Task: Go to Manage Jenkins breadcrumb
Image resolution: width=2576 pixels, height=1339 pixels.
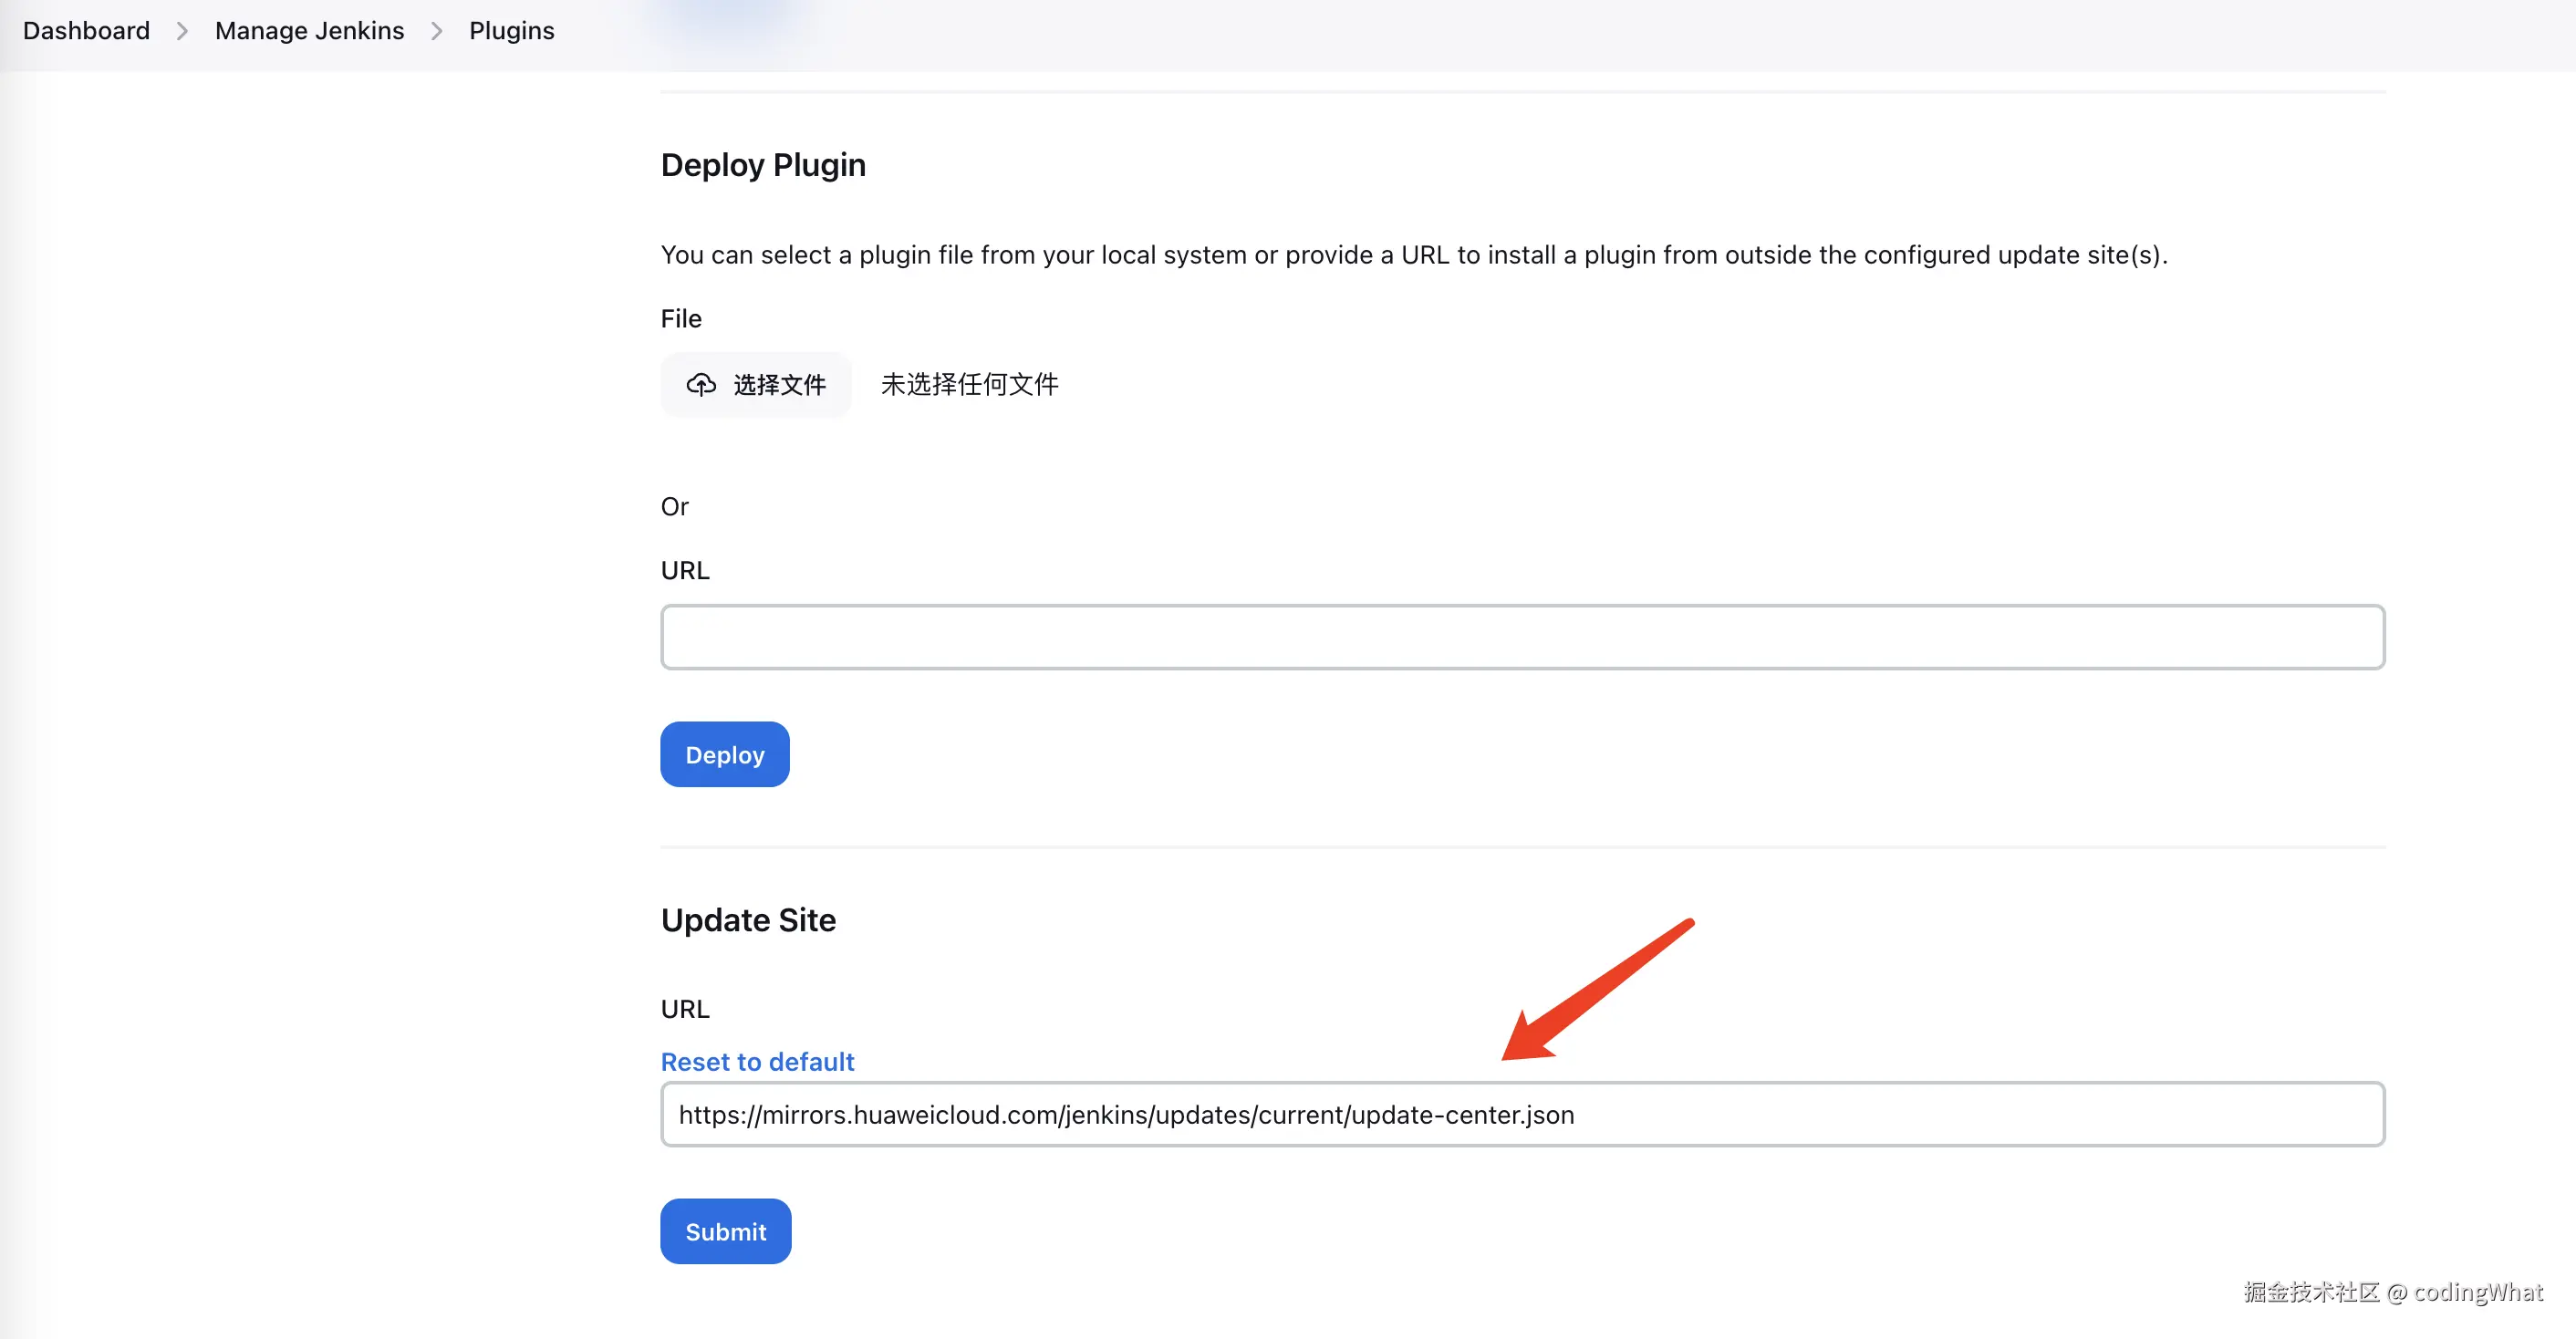Action: (x=309, y=31)
